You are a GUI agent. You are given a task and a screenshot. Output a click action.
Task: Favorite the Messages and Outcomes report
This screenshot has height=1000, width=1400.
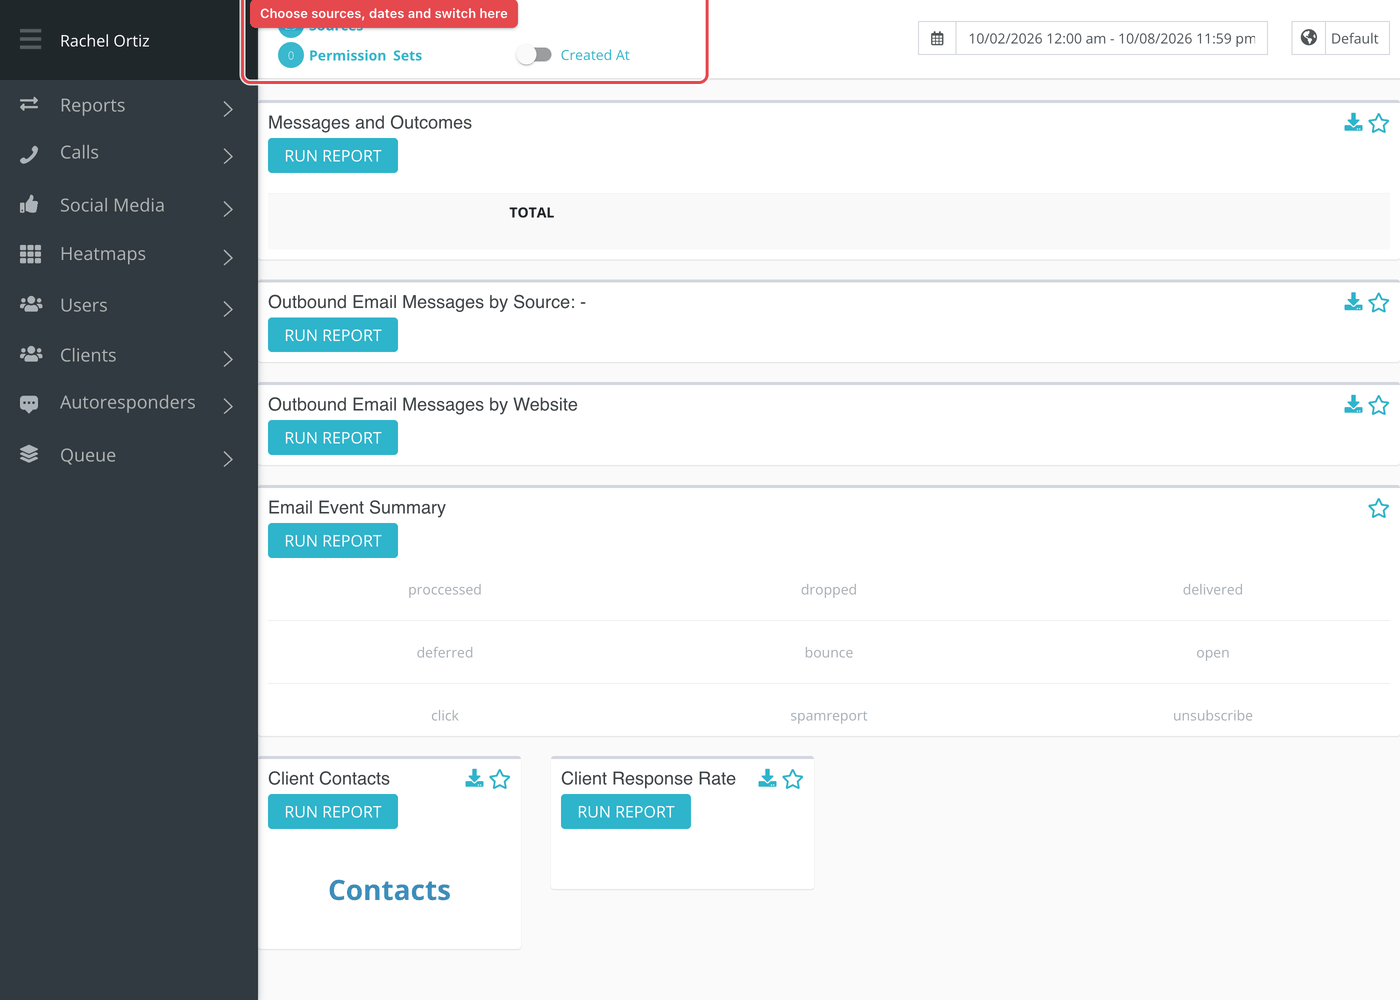1379,123
